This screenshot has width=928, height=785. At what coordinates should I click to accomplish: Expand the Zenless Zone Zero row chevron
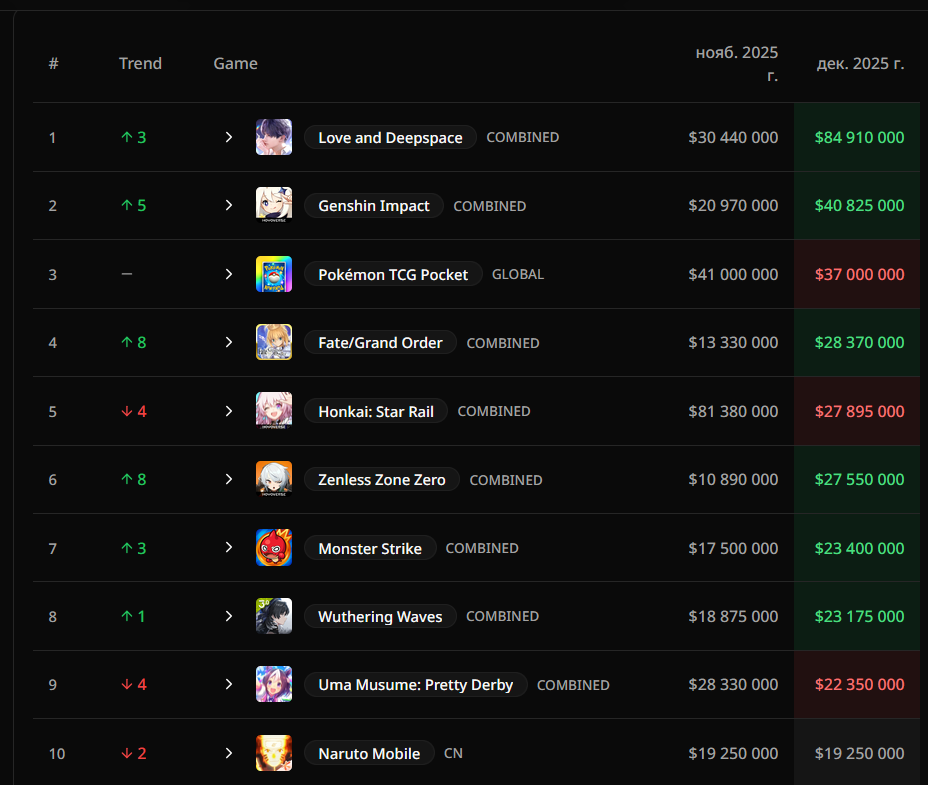coord(229,479)
